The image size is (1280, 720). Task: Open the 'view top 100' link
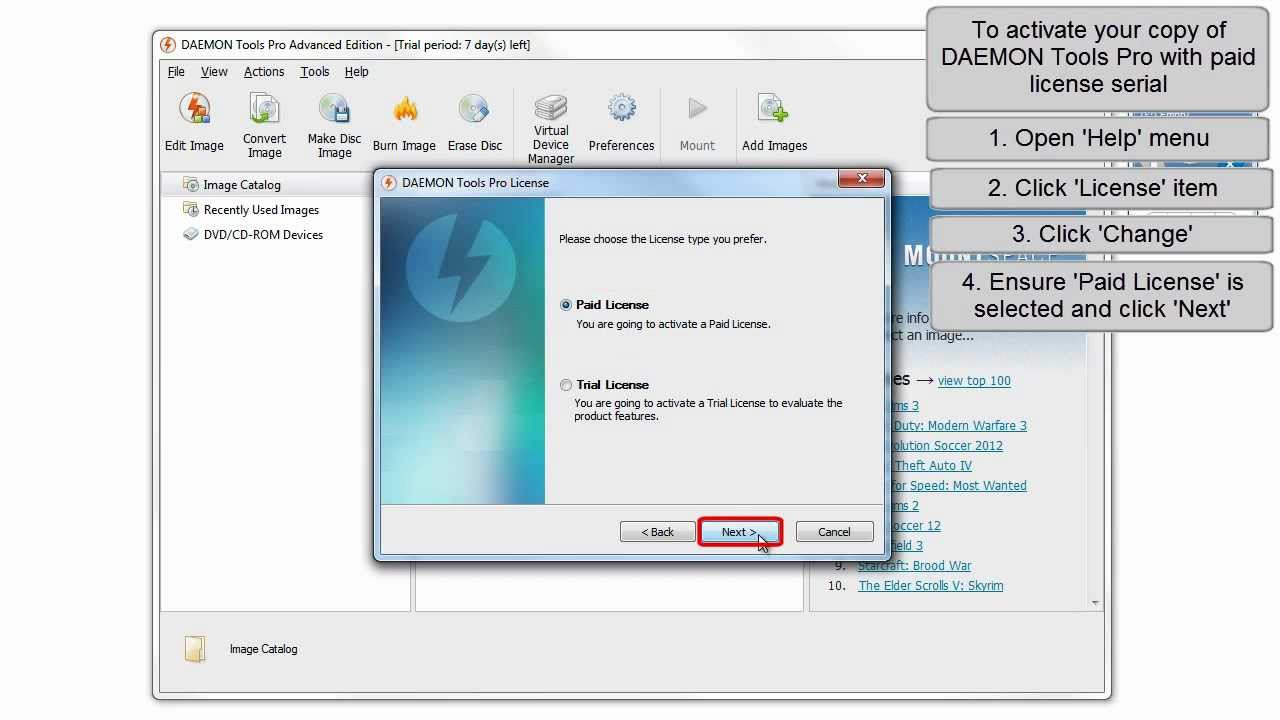pos(974,381)
